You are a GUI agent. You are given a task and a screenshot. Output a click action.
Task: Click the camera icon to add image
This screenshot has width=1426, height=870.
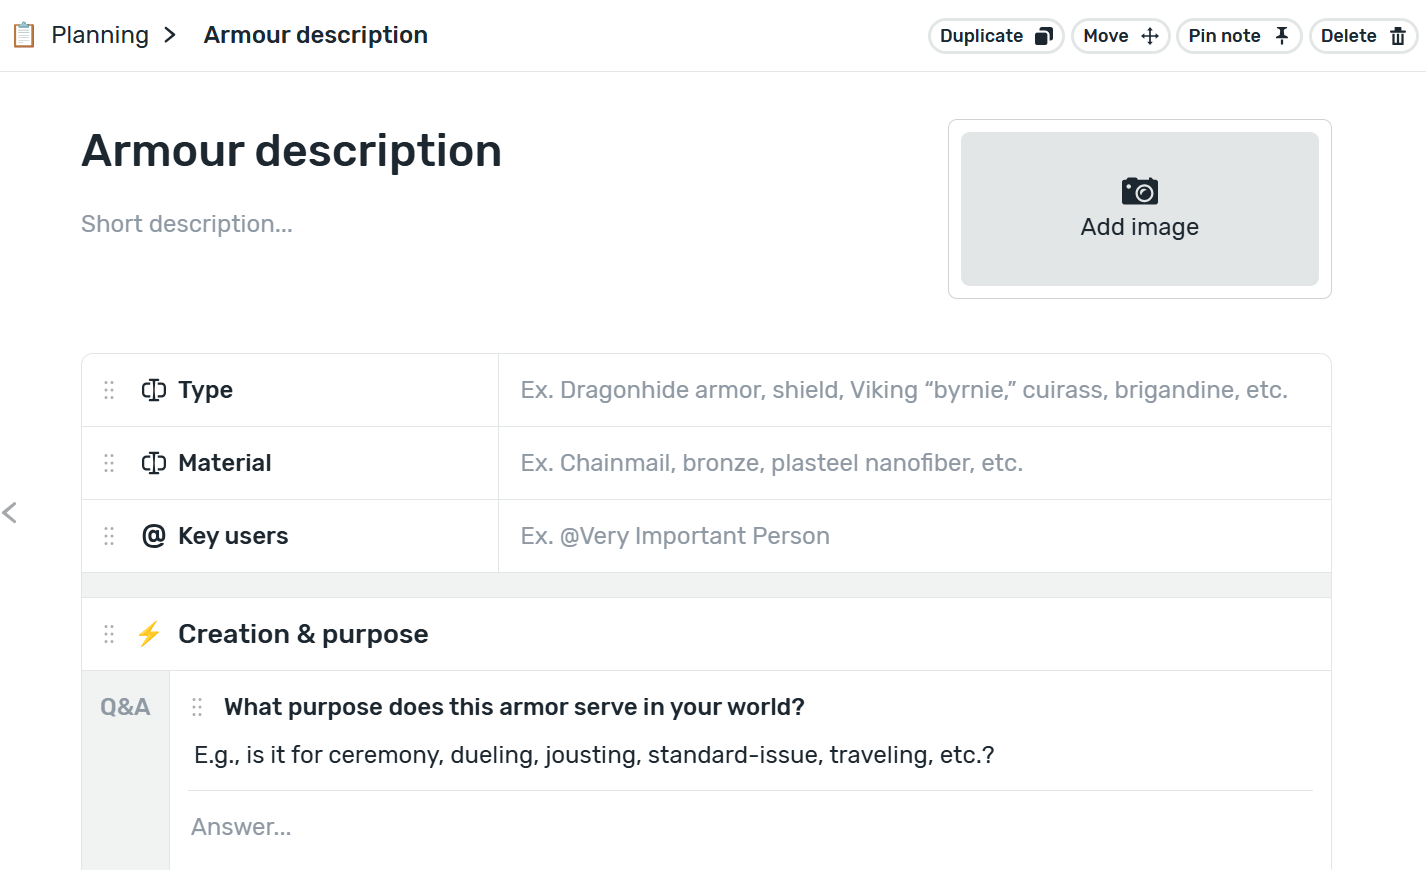tap(1139, 191)
